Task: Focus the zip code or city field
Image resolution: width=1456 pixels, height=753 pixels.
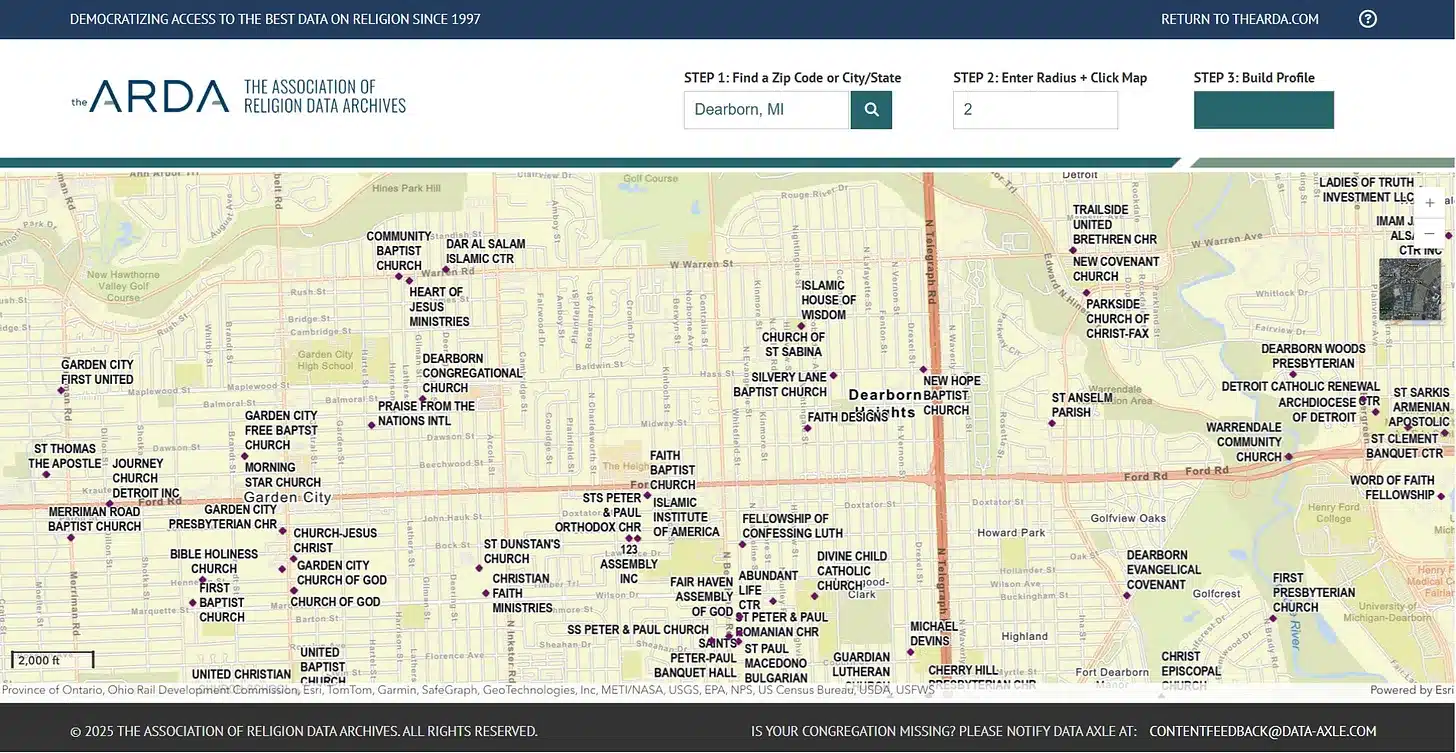Action: pyautogui.click(x=766, y=110)
